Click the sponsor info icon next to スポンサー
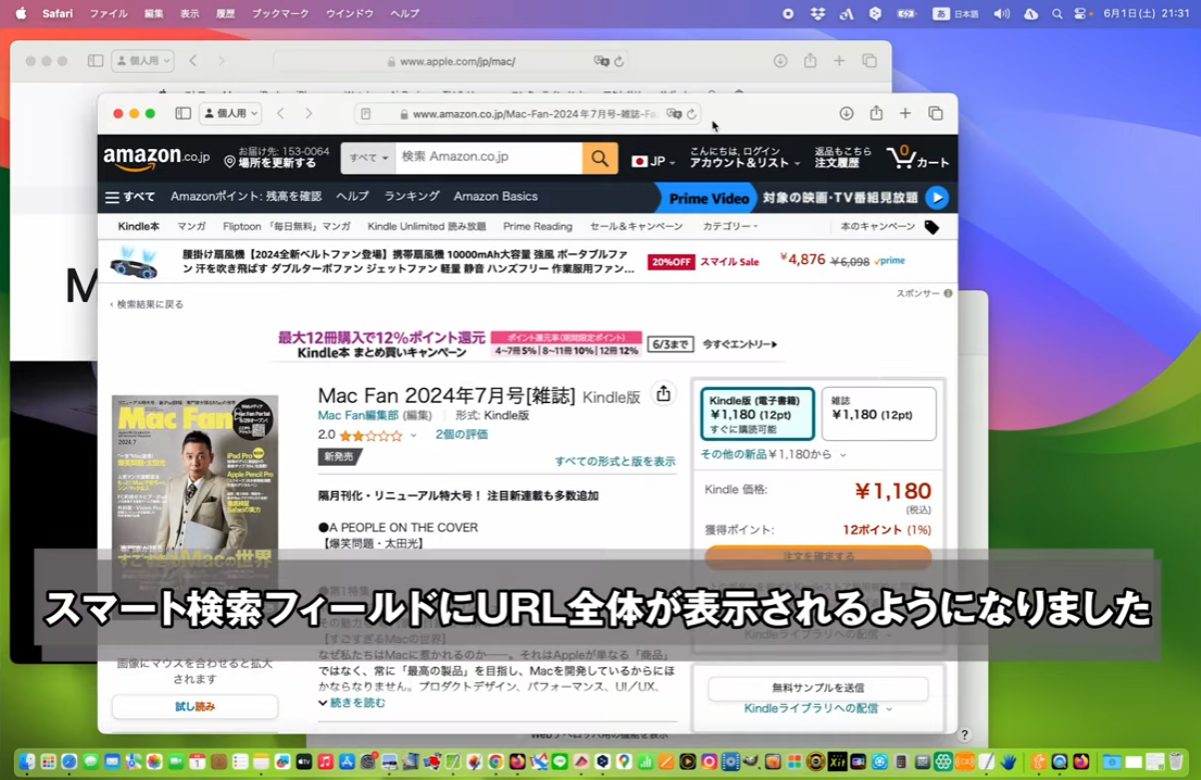Image resolution: width=1201 pixels, height=780 pixels. click(948, 294)
